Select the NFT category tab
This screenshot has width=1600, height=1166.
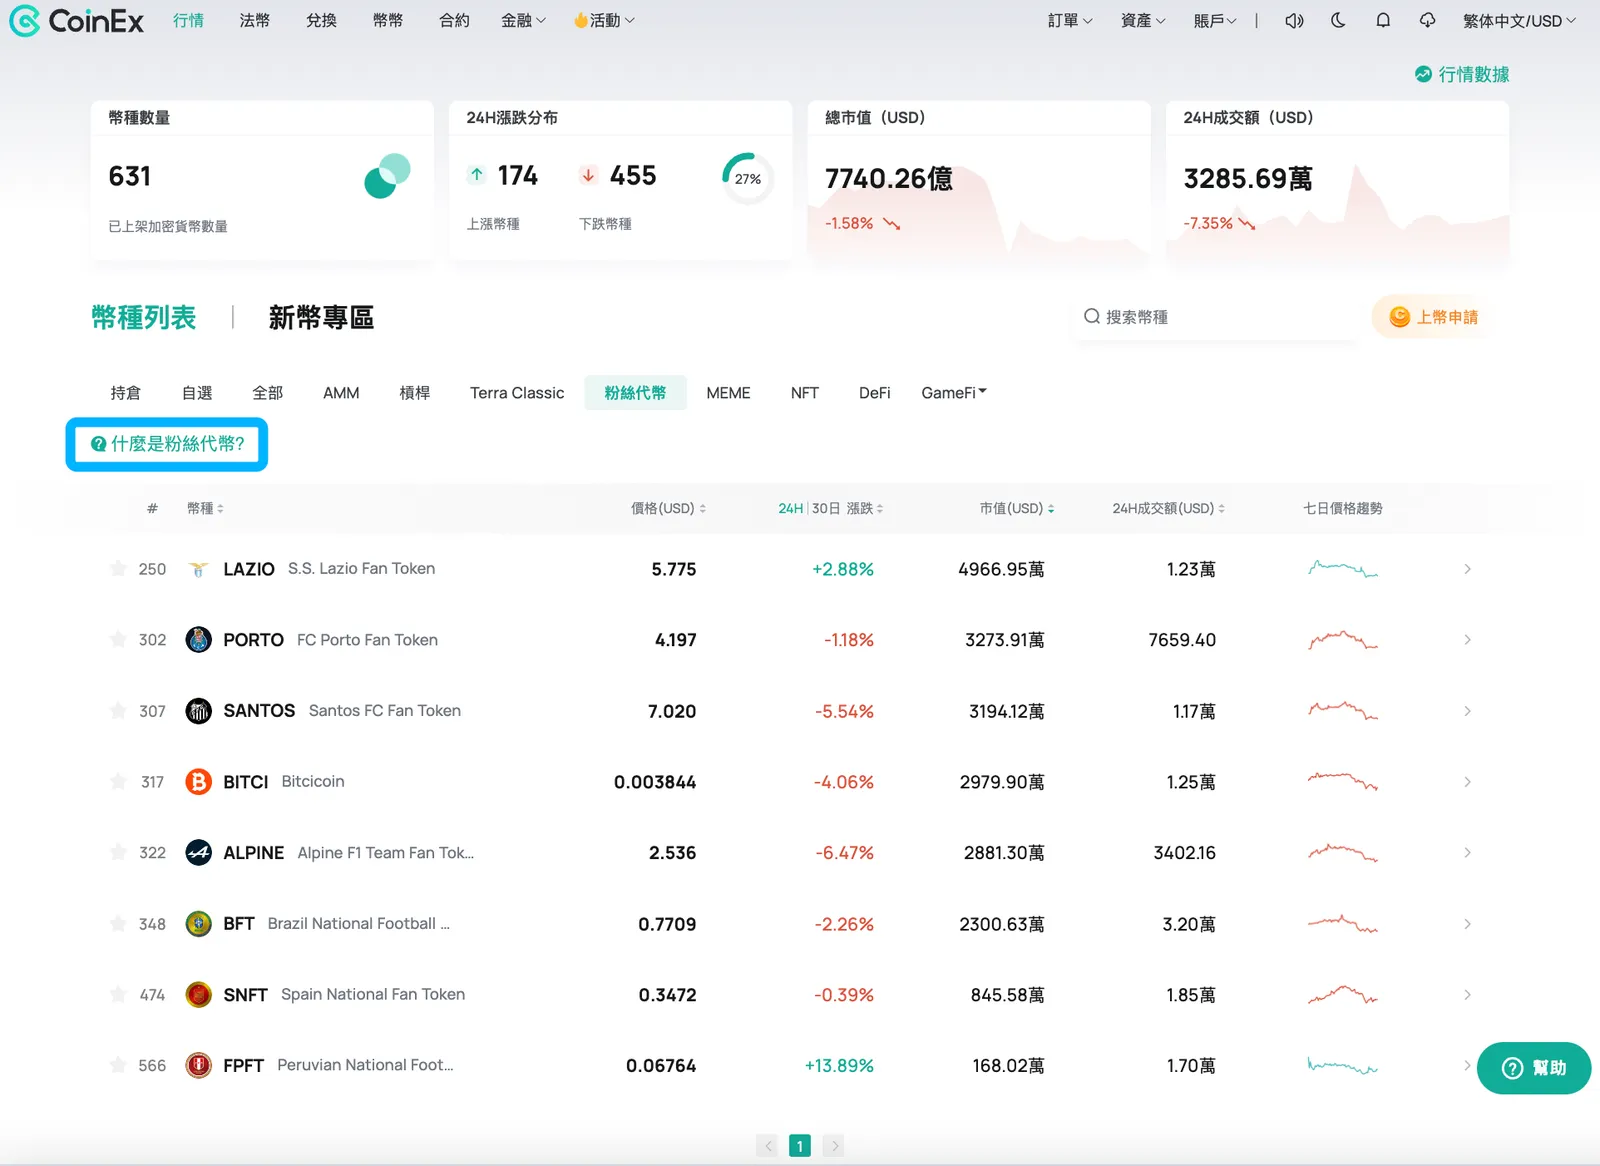(x=804, y=393)
